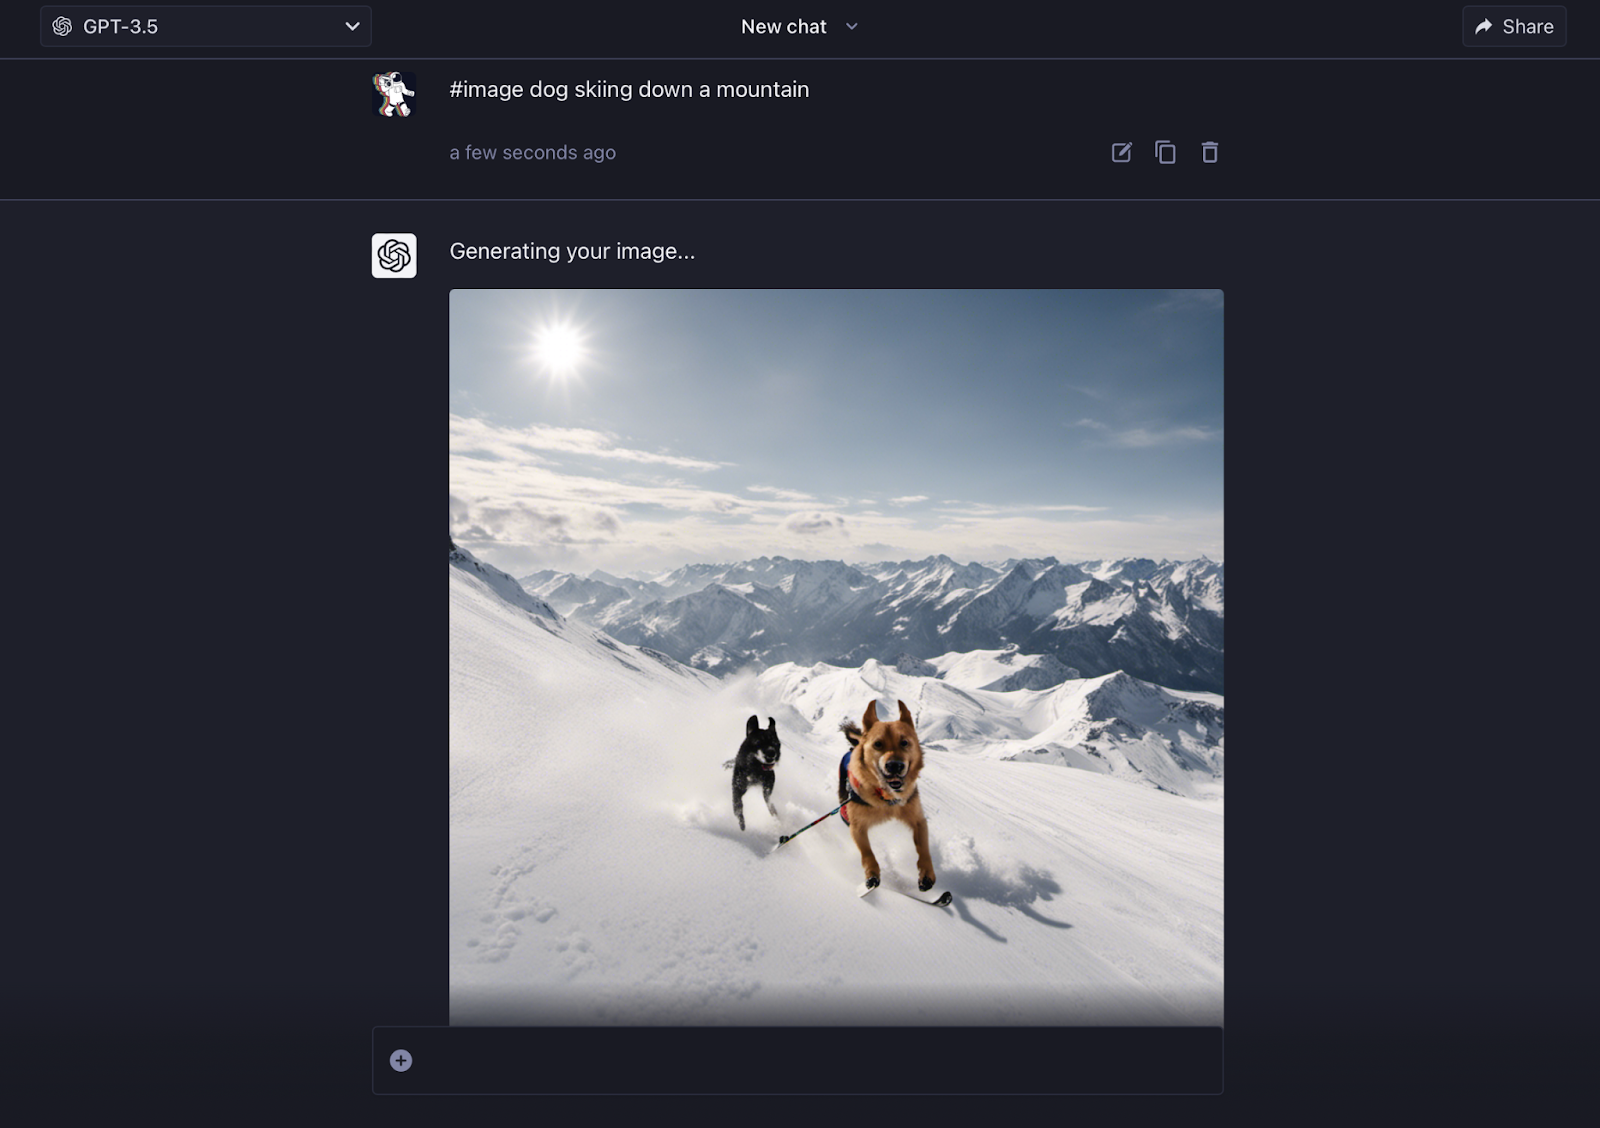
Task: Open the generated skiing dogs image
Action: (836, 657)
